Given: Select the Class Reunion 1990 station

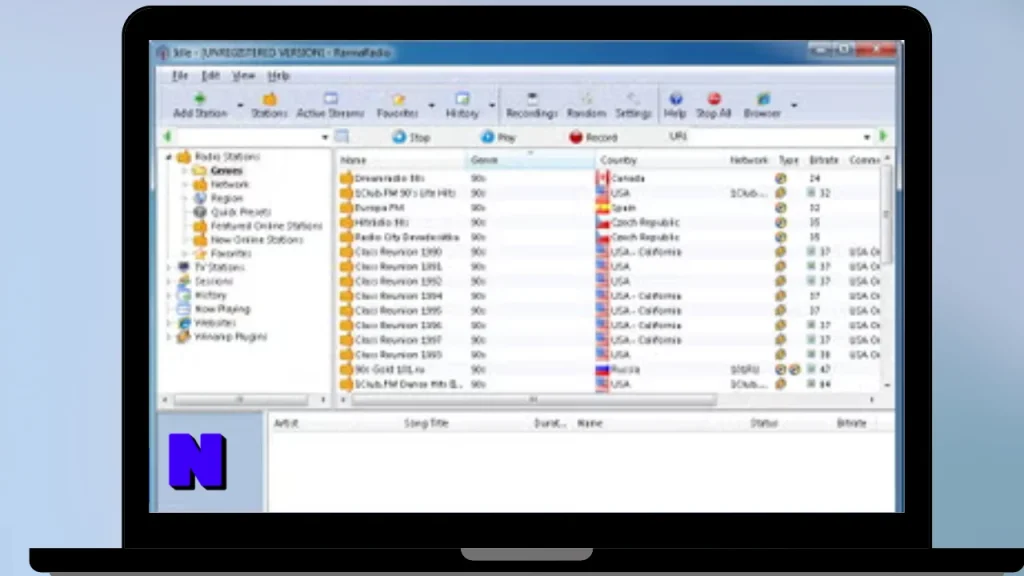Looking at the screenshot, I should pos(398,251).
